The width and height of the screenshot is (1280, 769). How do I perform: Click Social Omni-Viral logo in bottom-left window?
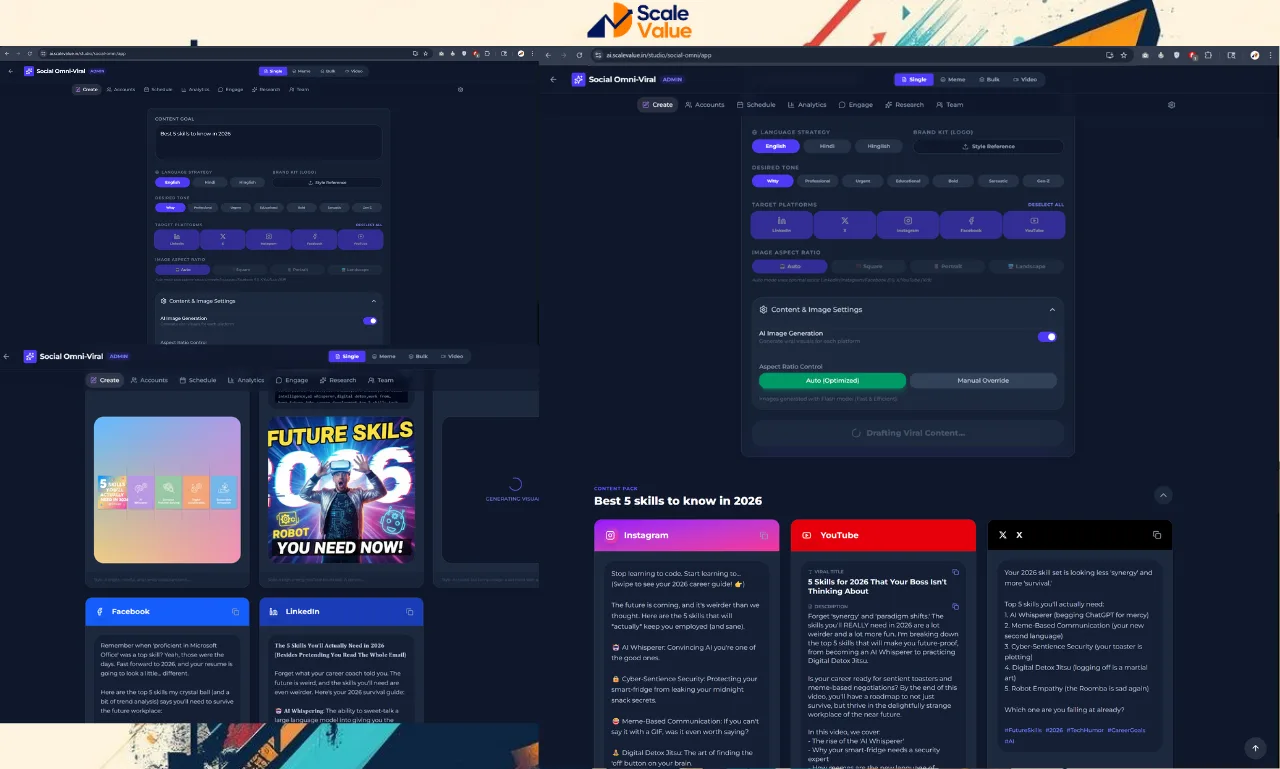point(30,356)
